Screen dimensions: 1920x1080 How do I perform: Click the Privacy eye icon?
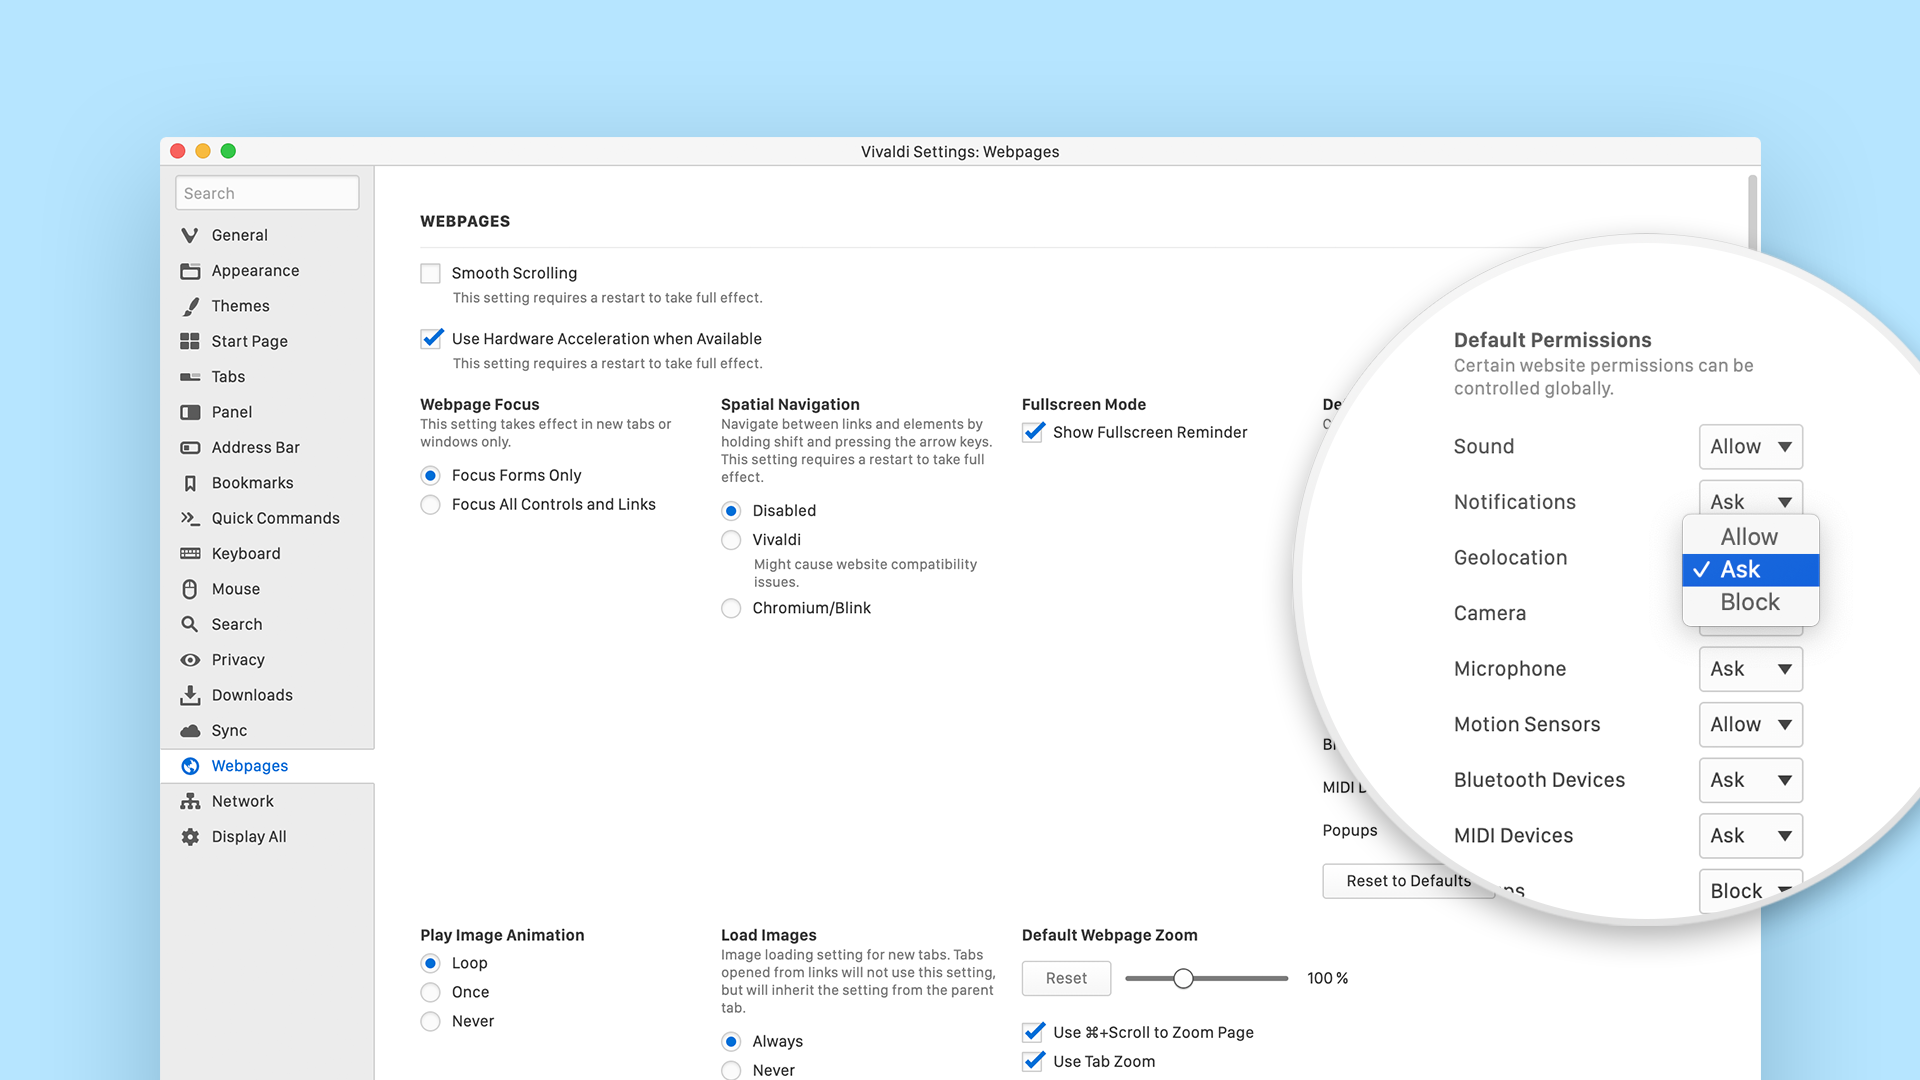click(190, 660)
